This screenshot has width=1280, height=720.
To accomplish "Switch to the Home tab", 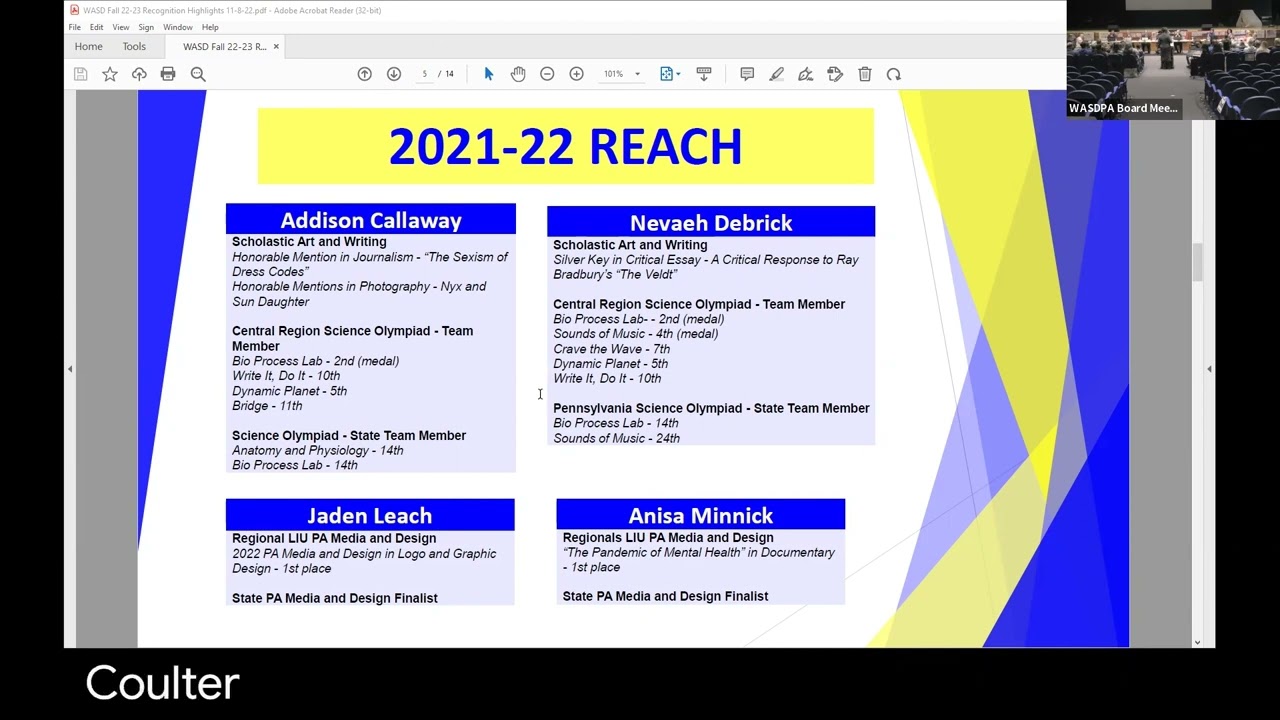I will coord(88,46).
